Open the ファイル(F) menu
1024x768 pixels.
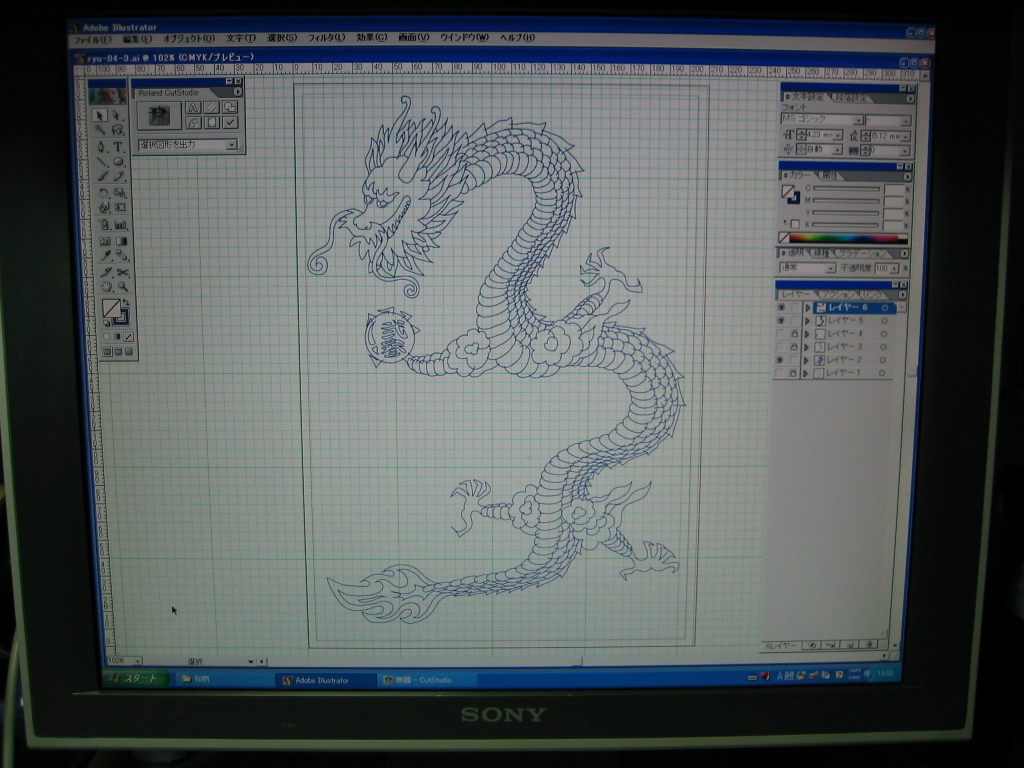(92, 39)
